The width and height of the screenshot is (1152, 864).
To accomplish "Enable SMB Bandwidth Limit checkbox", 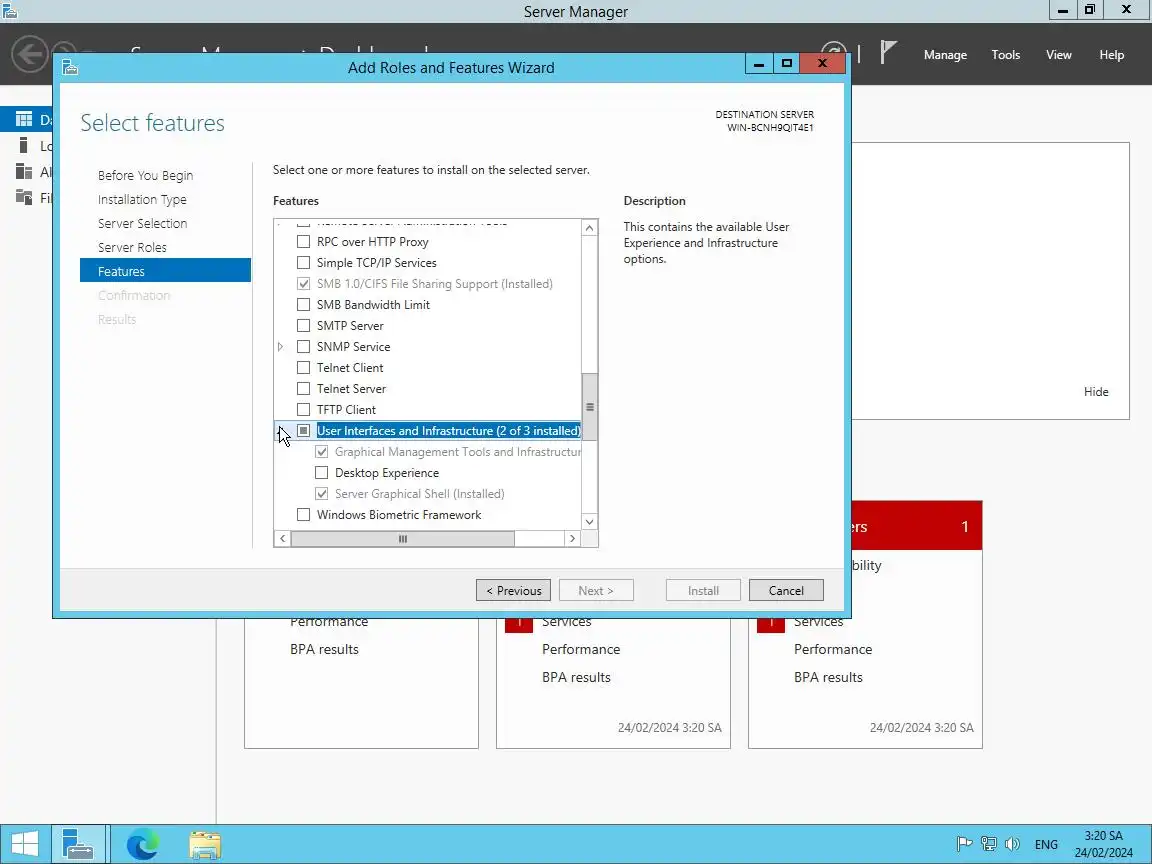I will coord(303,304).
